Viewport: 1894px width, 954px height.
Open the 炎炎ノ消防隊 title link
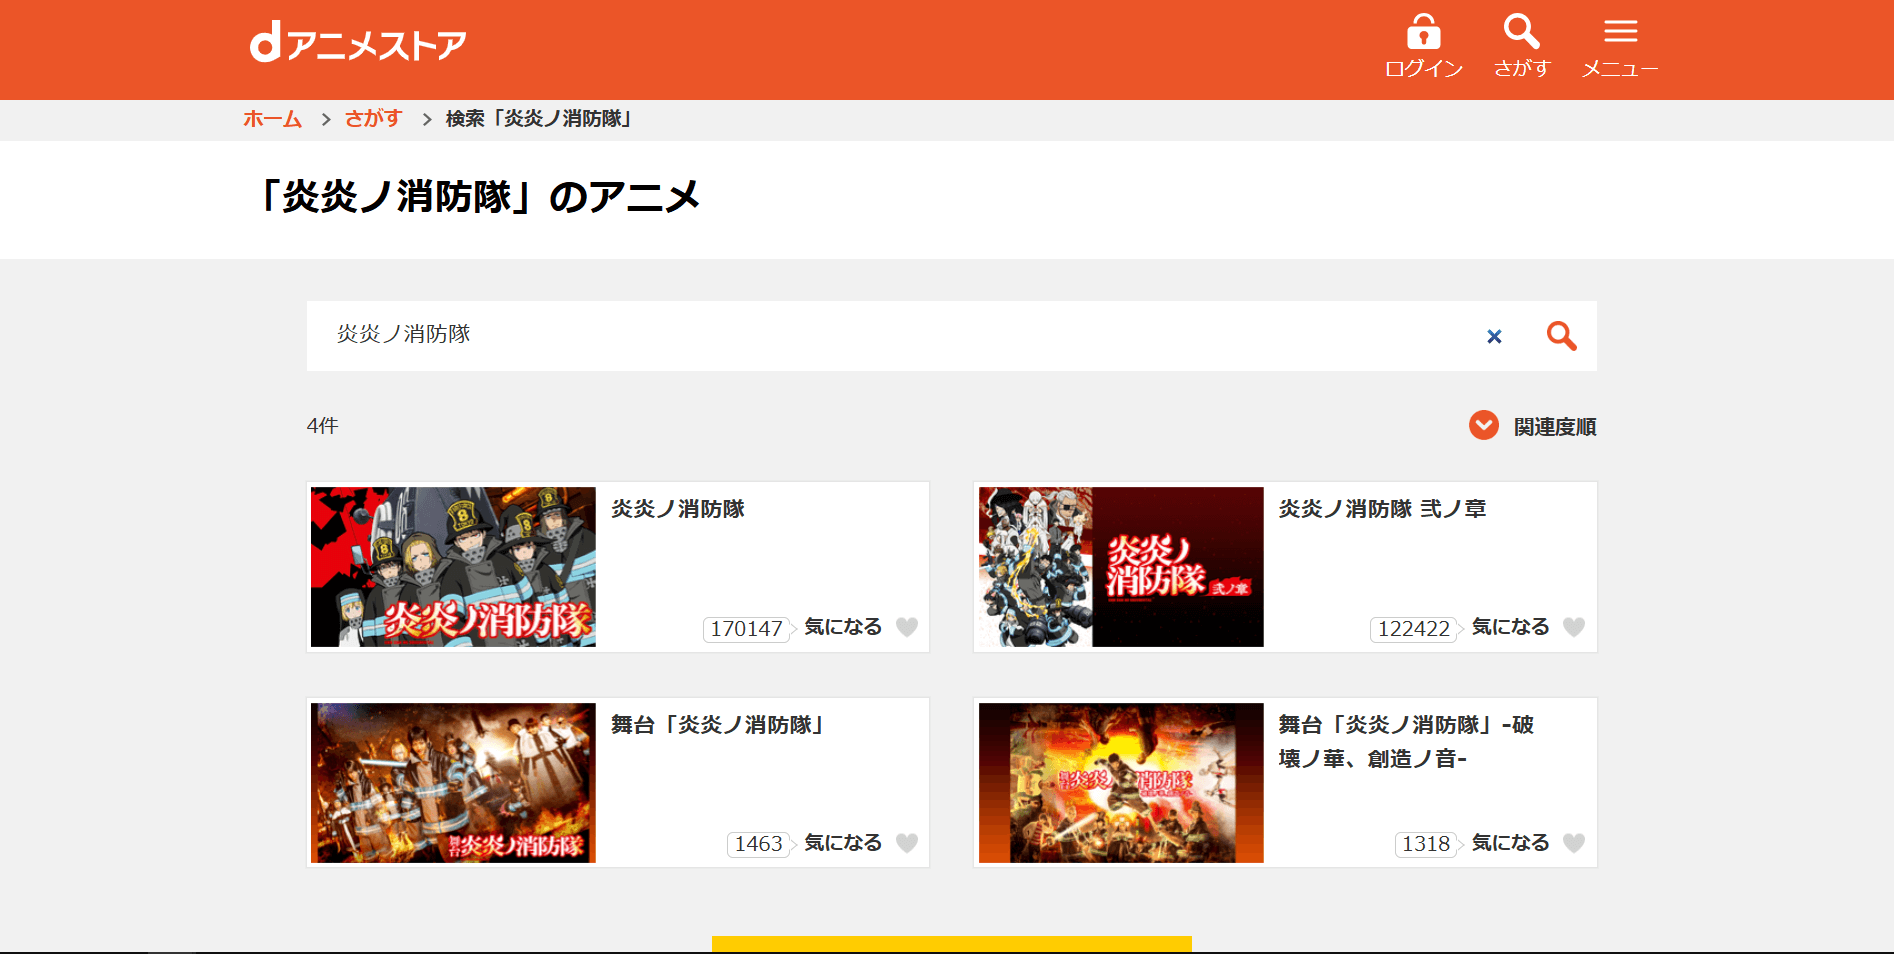point(678,509)
